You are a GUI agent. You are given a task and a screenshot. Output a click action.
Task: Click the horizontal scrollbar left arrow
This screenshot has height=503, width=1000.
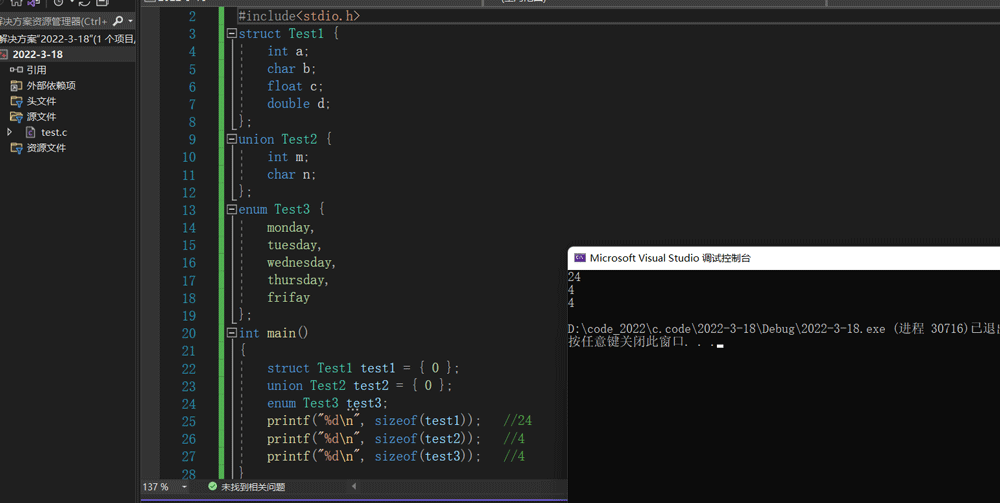coord(355,486)
